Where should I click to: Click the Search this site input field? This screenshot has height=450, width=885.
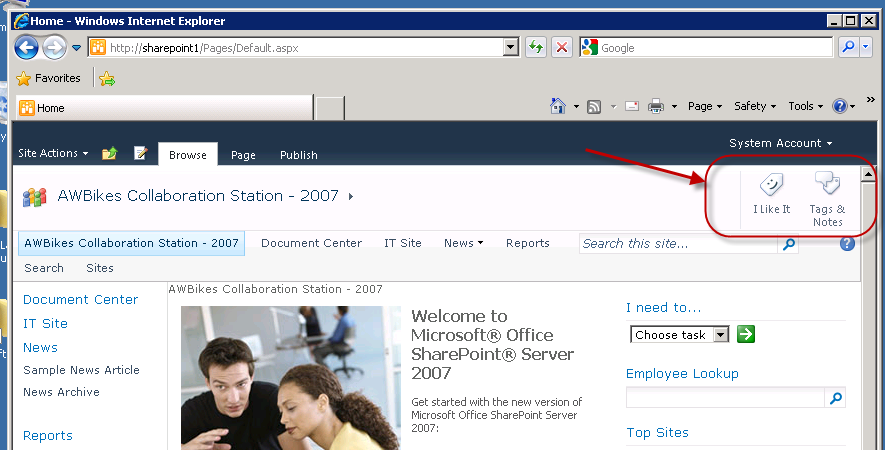coord(678,244)
